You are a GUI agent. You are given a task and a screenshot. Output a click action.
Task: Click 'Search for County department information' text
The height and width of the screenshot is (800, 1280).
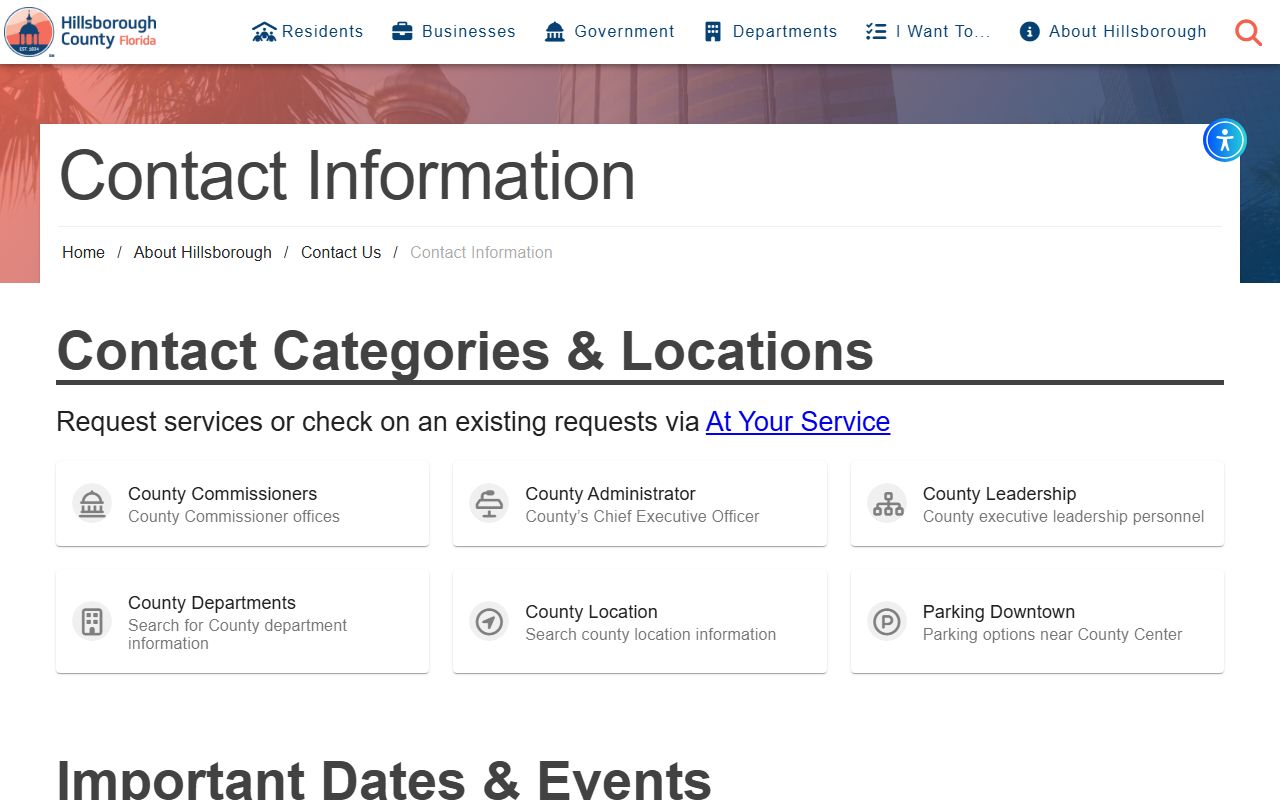click(x=237, y=634)
